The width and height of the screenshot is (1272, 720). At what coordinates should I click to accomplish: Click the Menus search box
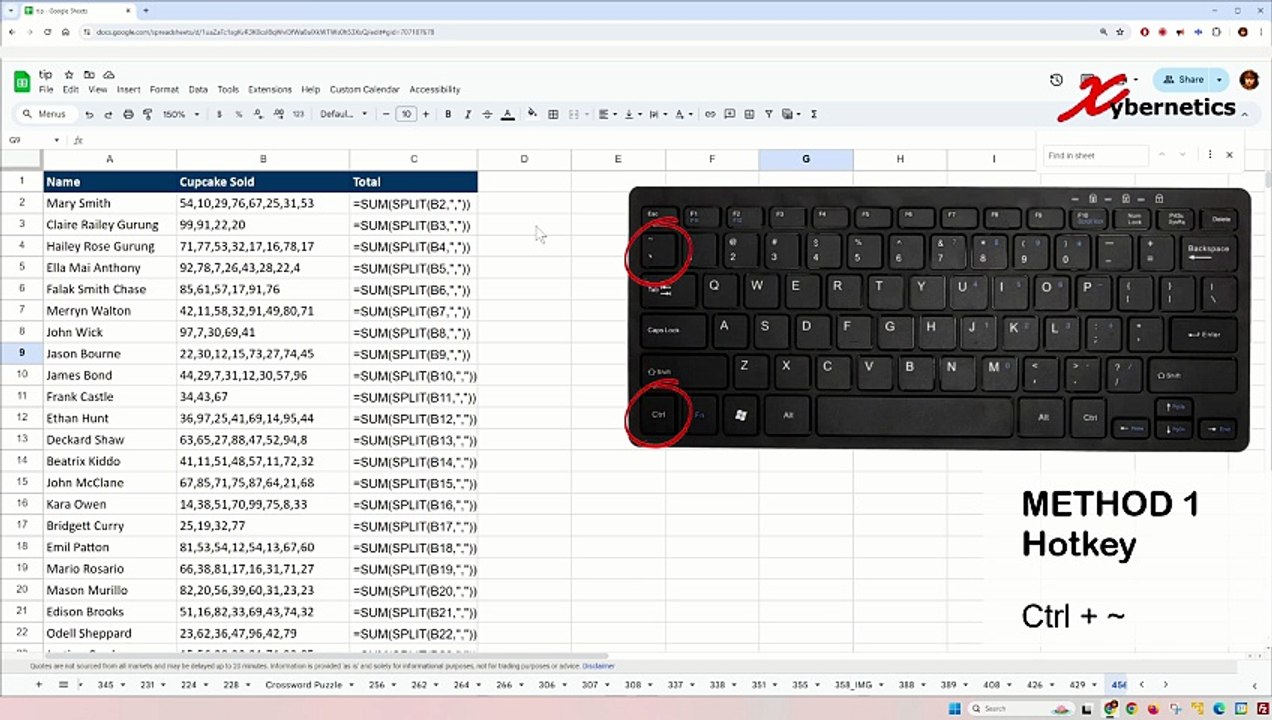46,115
